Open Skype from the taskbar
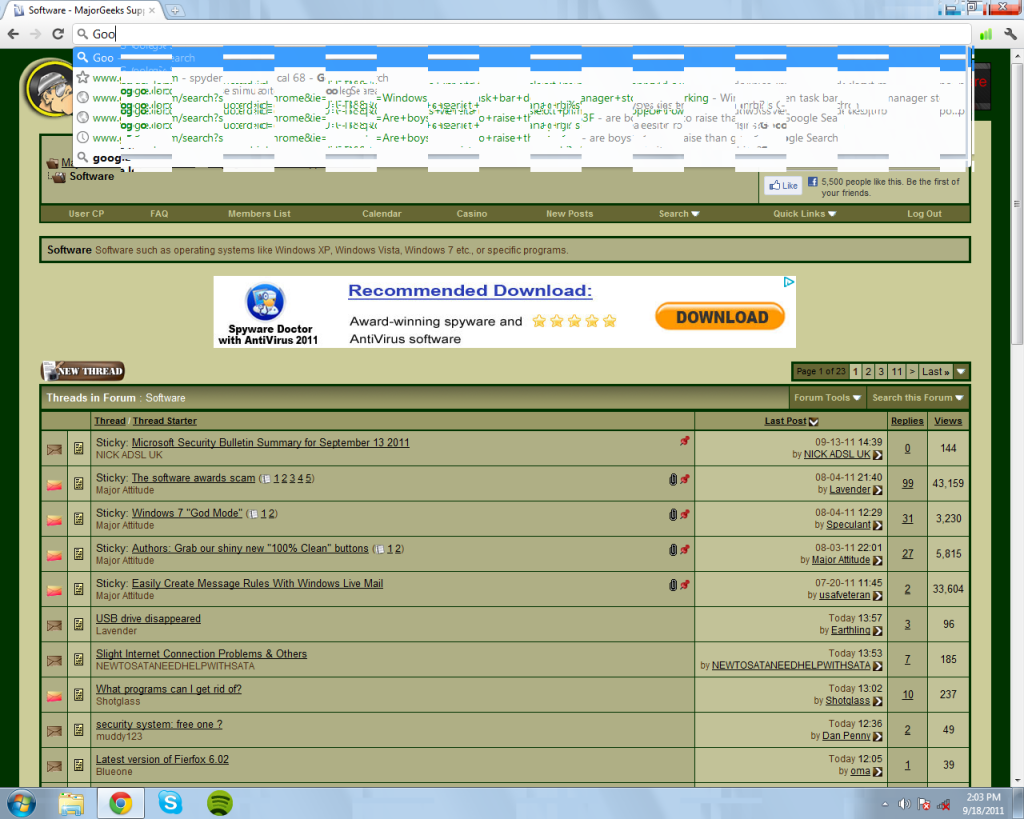The height and width of the screenshot is (819, 1024). tap(171, 802)
